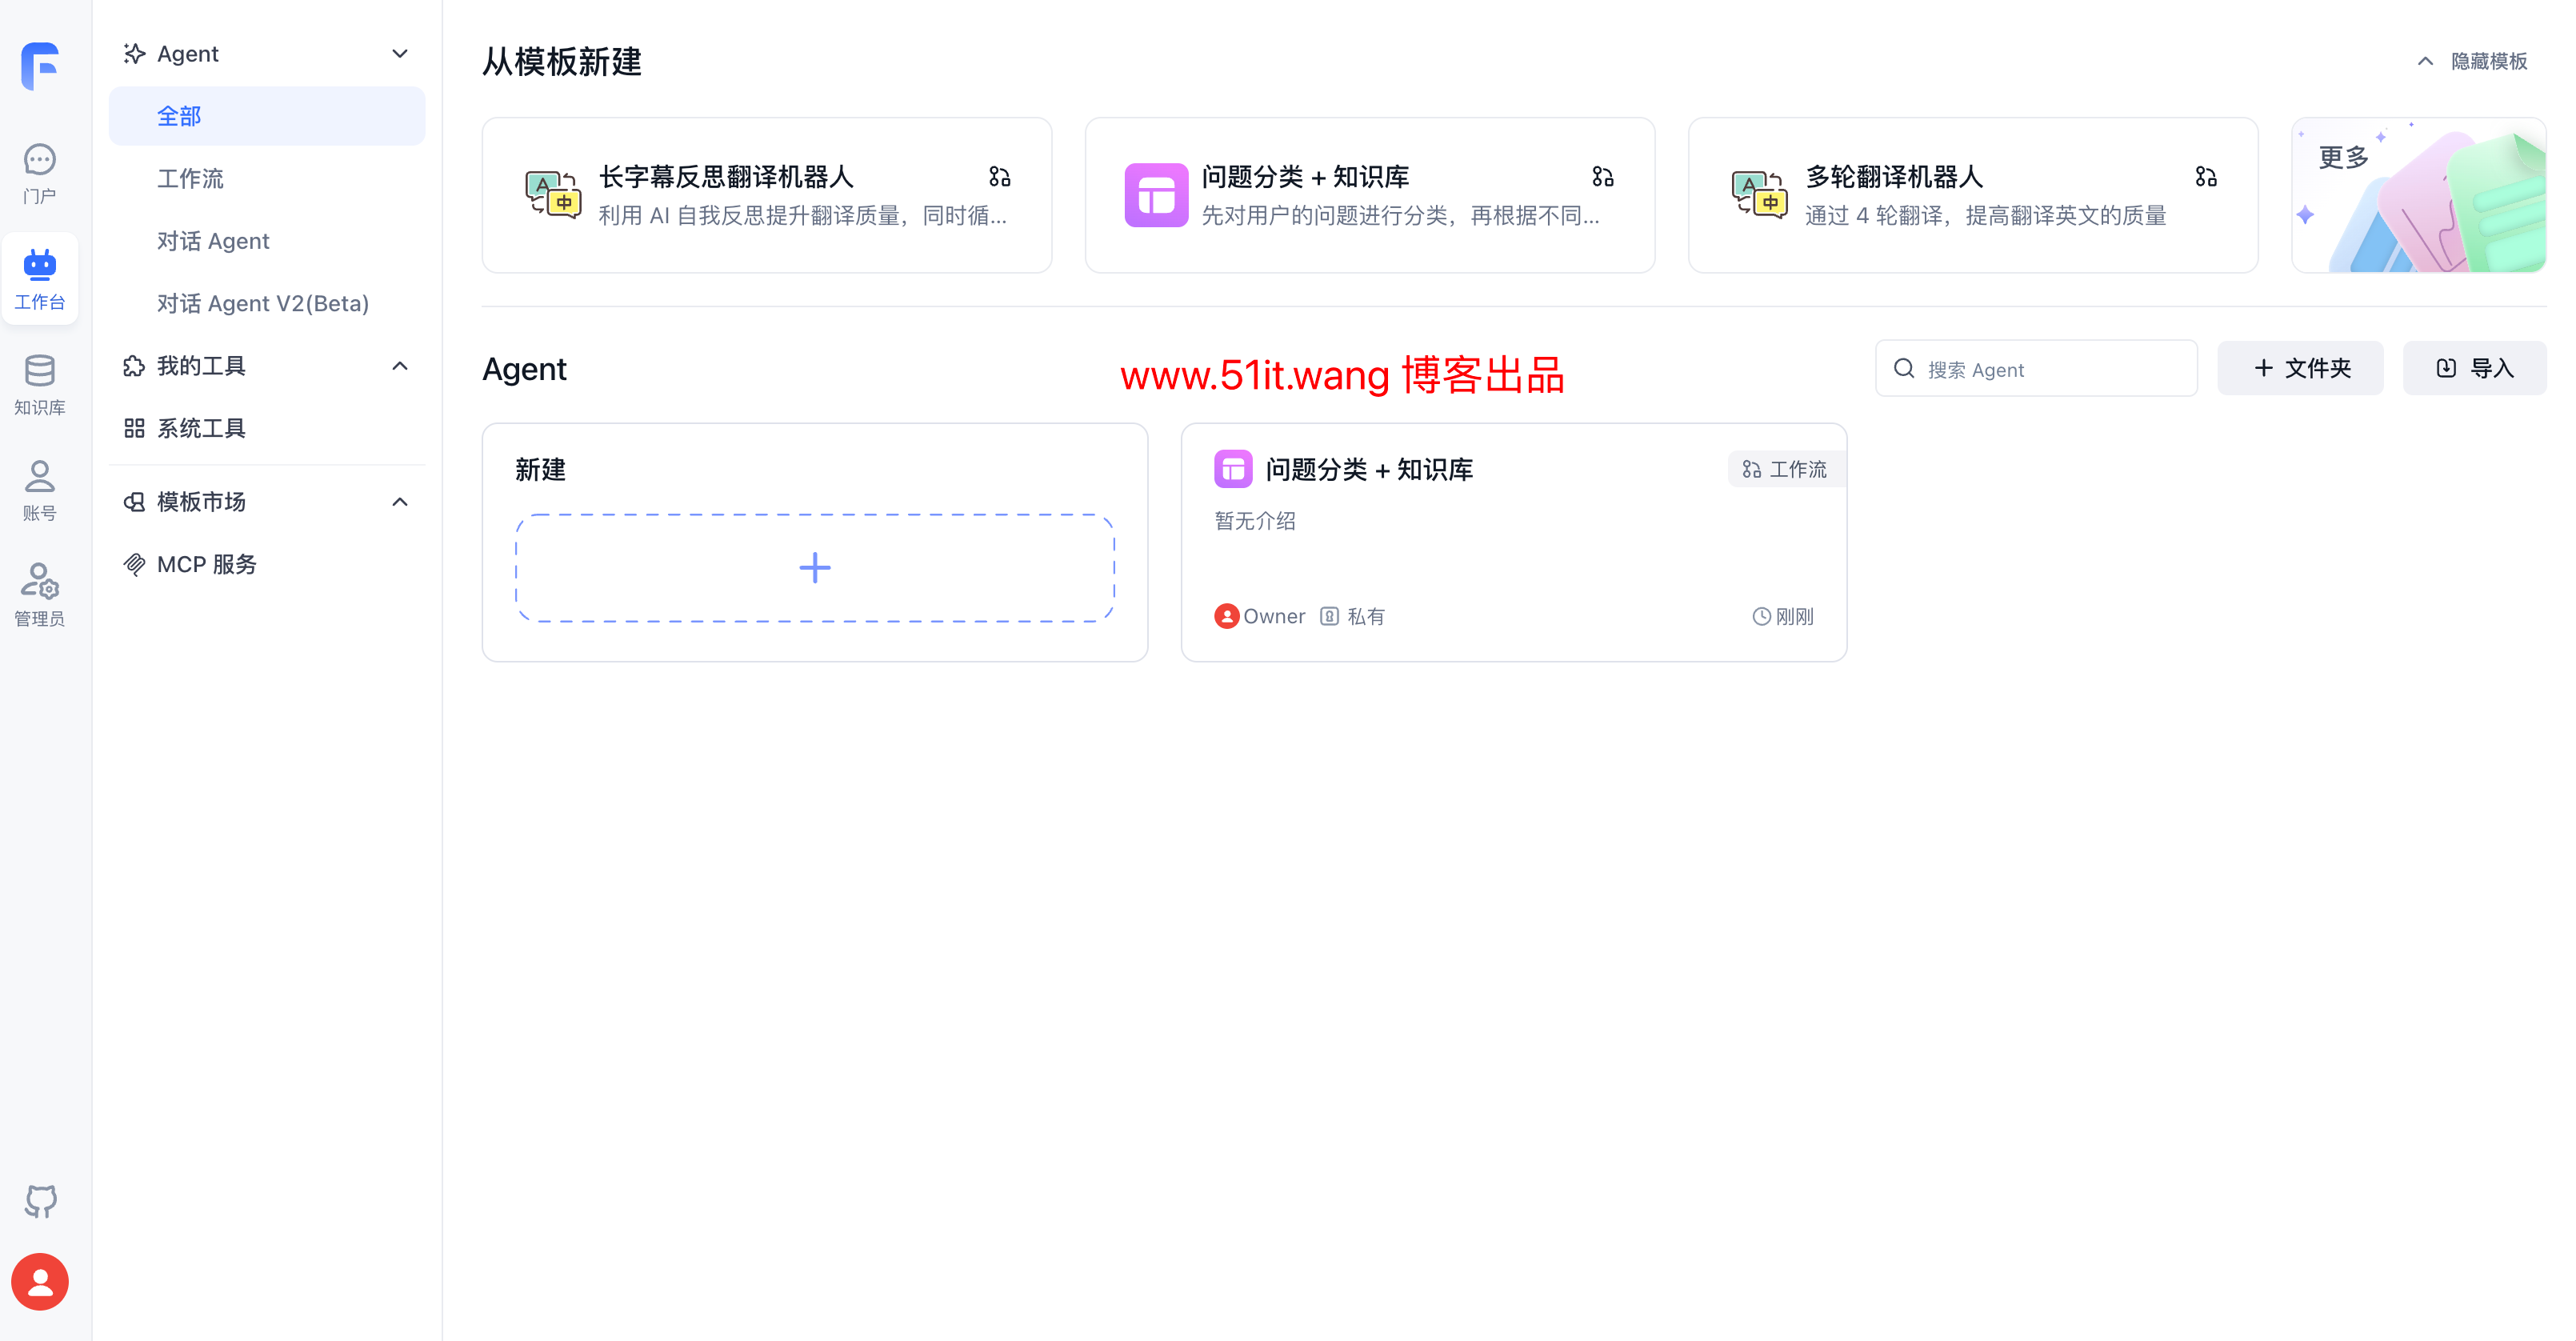Click the 搜索 Agent search field
Image resolution: width=2576 pixels, height=1341 pixels.
click(2035, 368)
